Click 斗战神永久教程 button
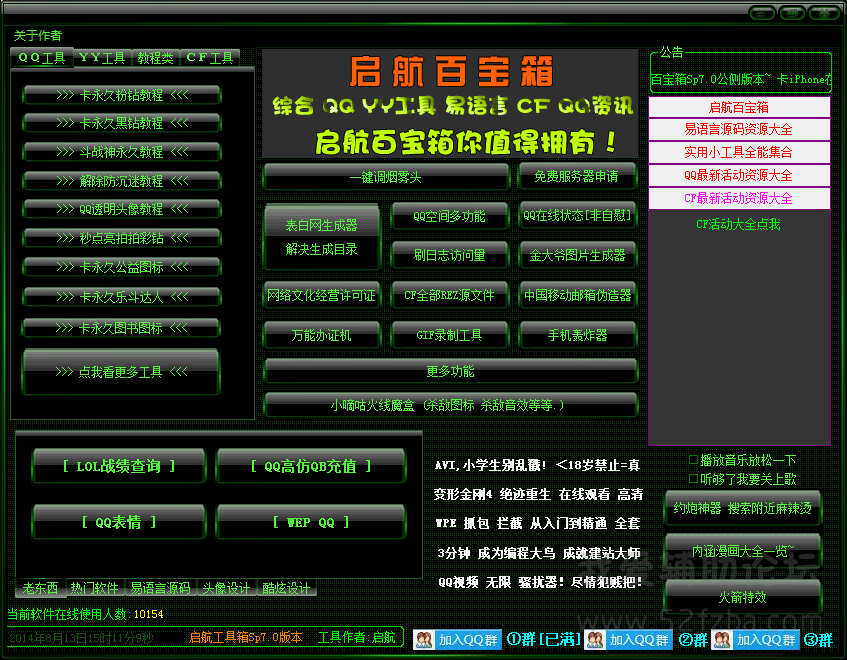 tap(122, 152)
